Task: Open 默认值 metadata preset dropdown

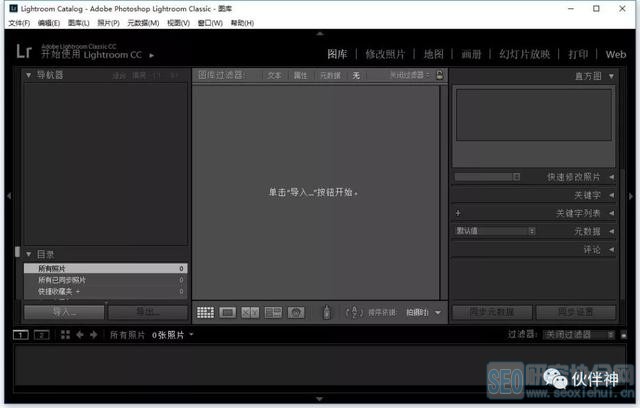Action: pyautogui.click(x=495, y=231)
